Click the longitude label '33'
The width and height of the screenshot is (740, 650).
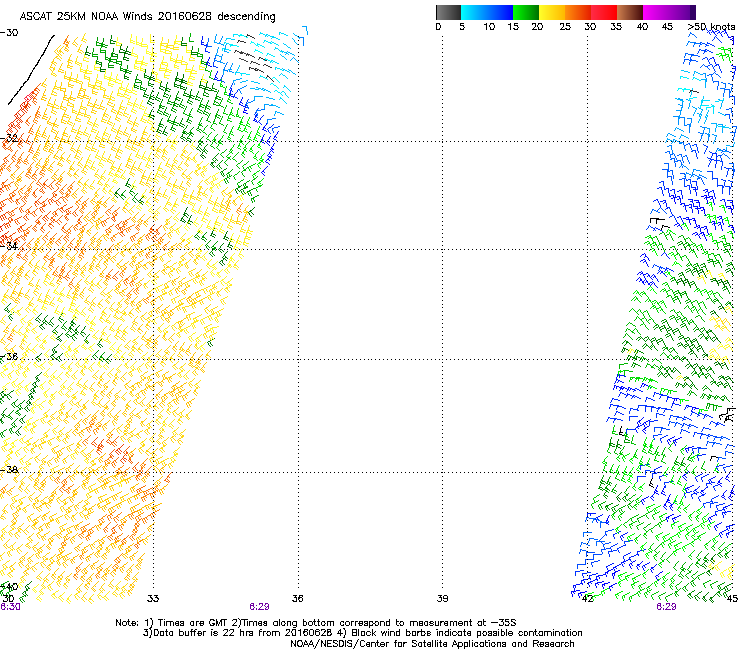153,599
